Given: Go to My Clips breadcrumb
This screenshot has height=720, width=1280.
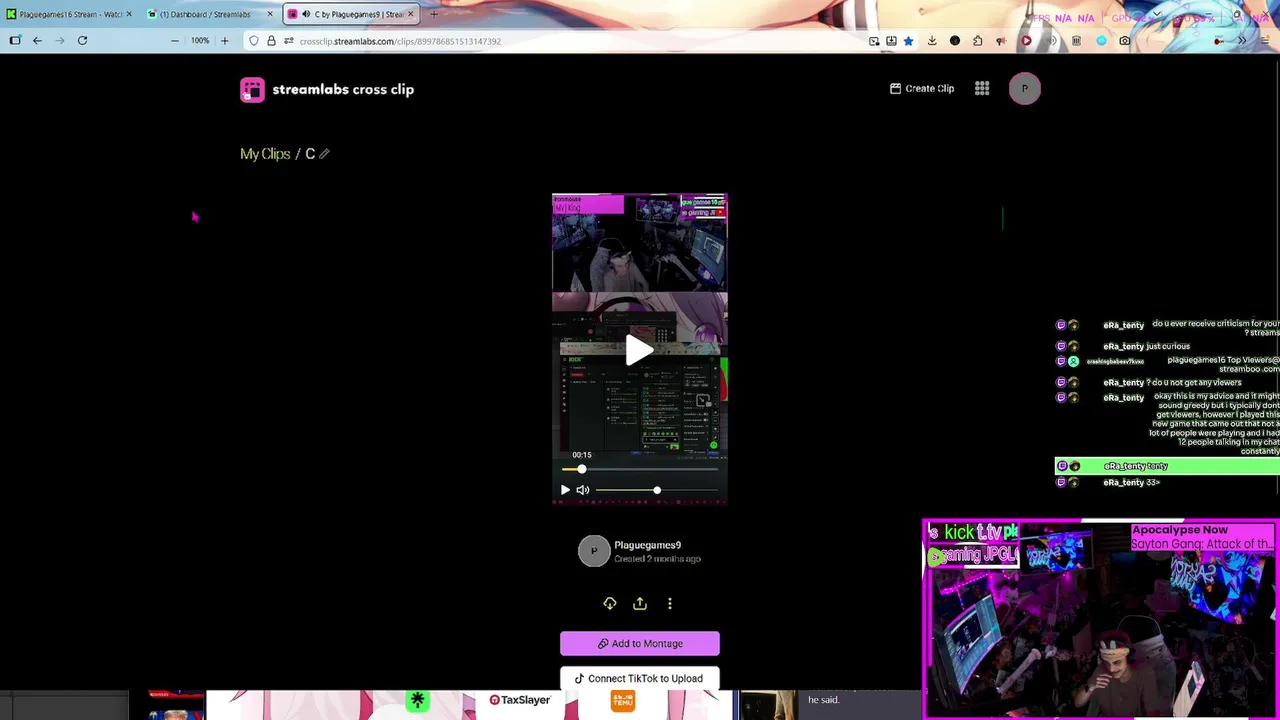Looking at the screenshot, I should point(265,154).
